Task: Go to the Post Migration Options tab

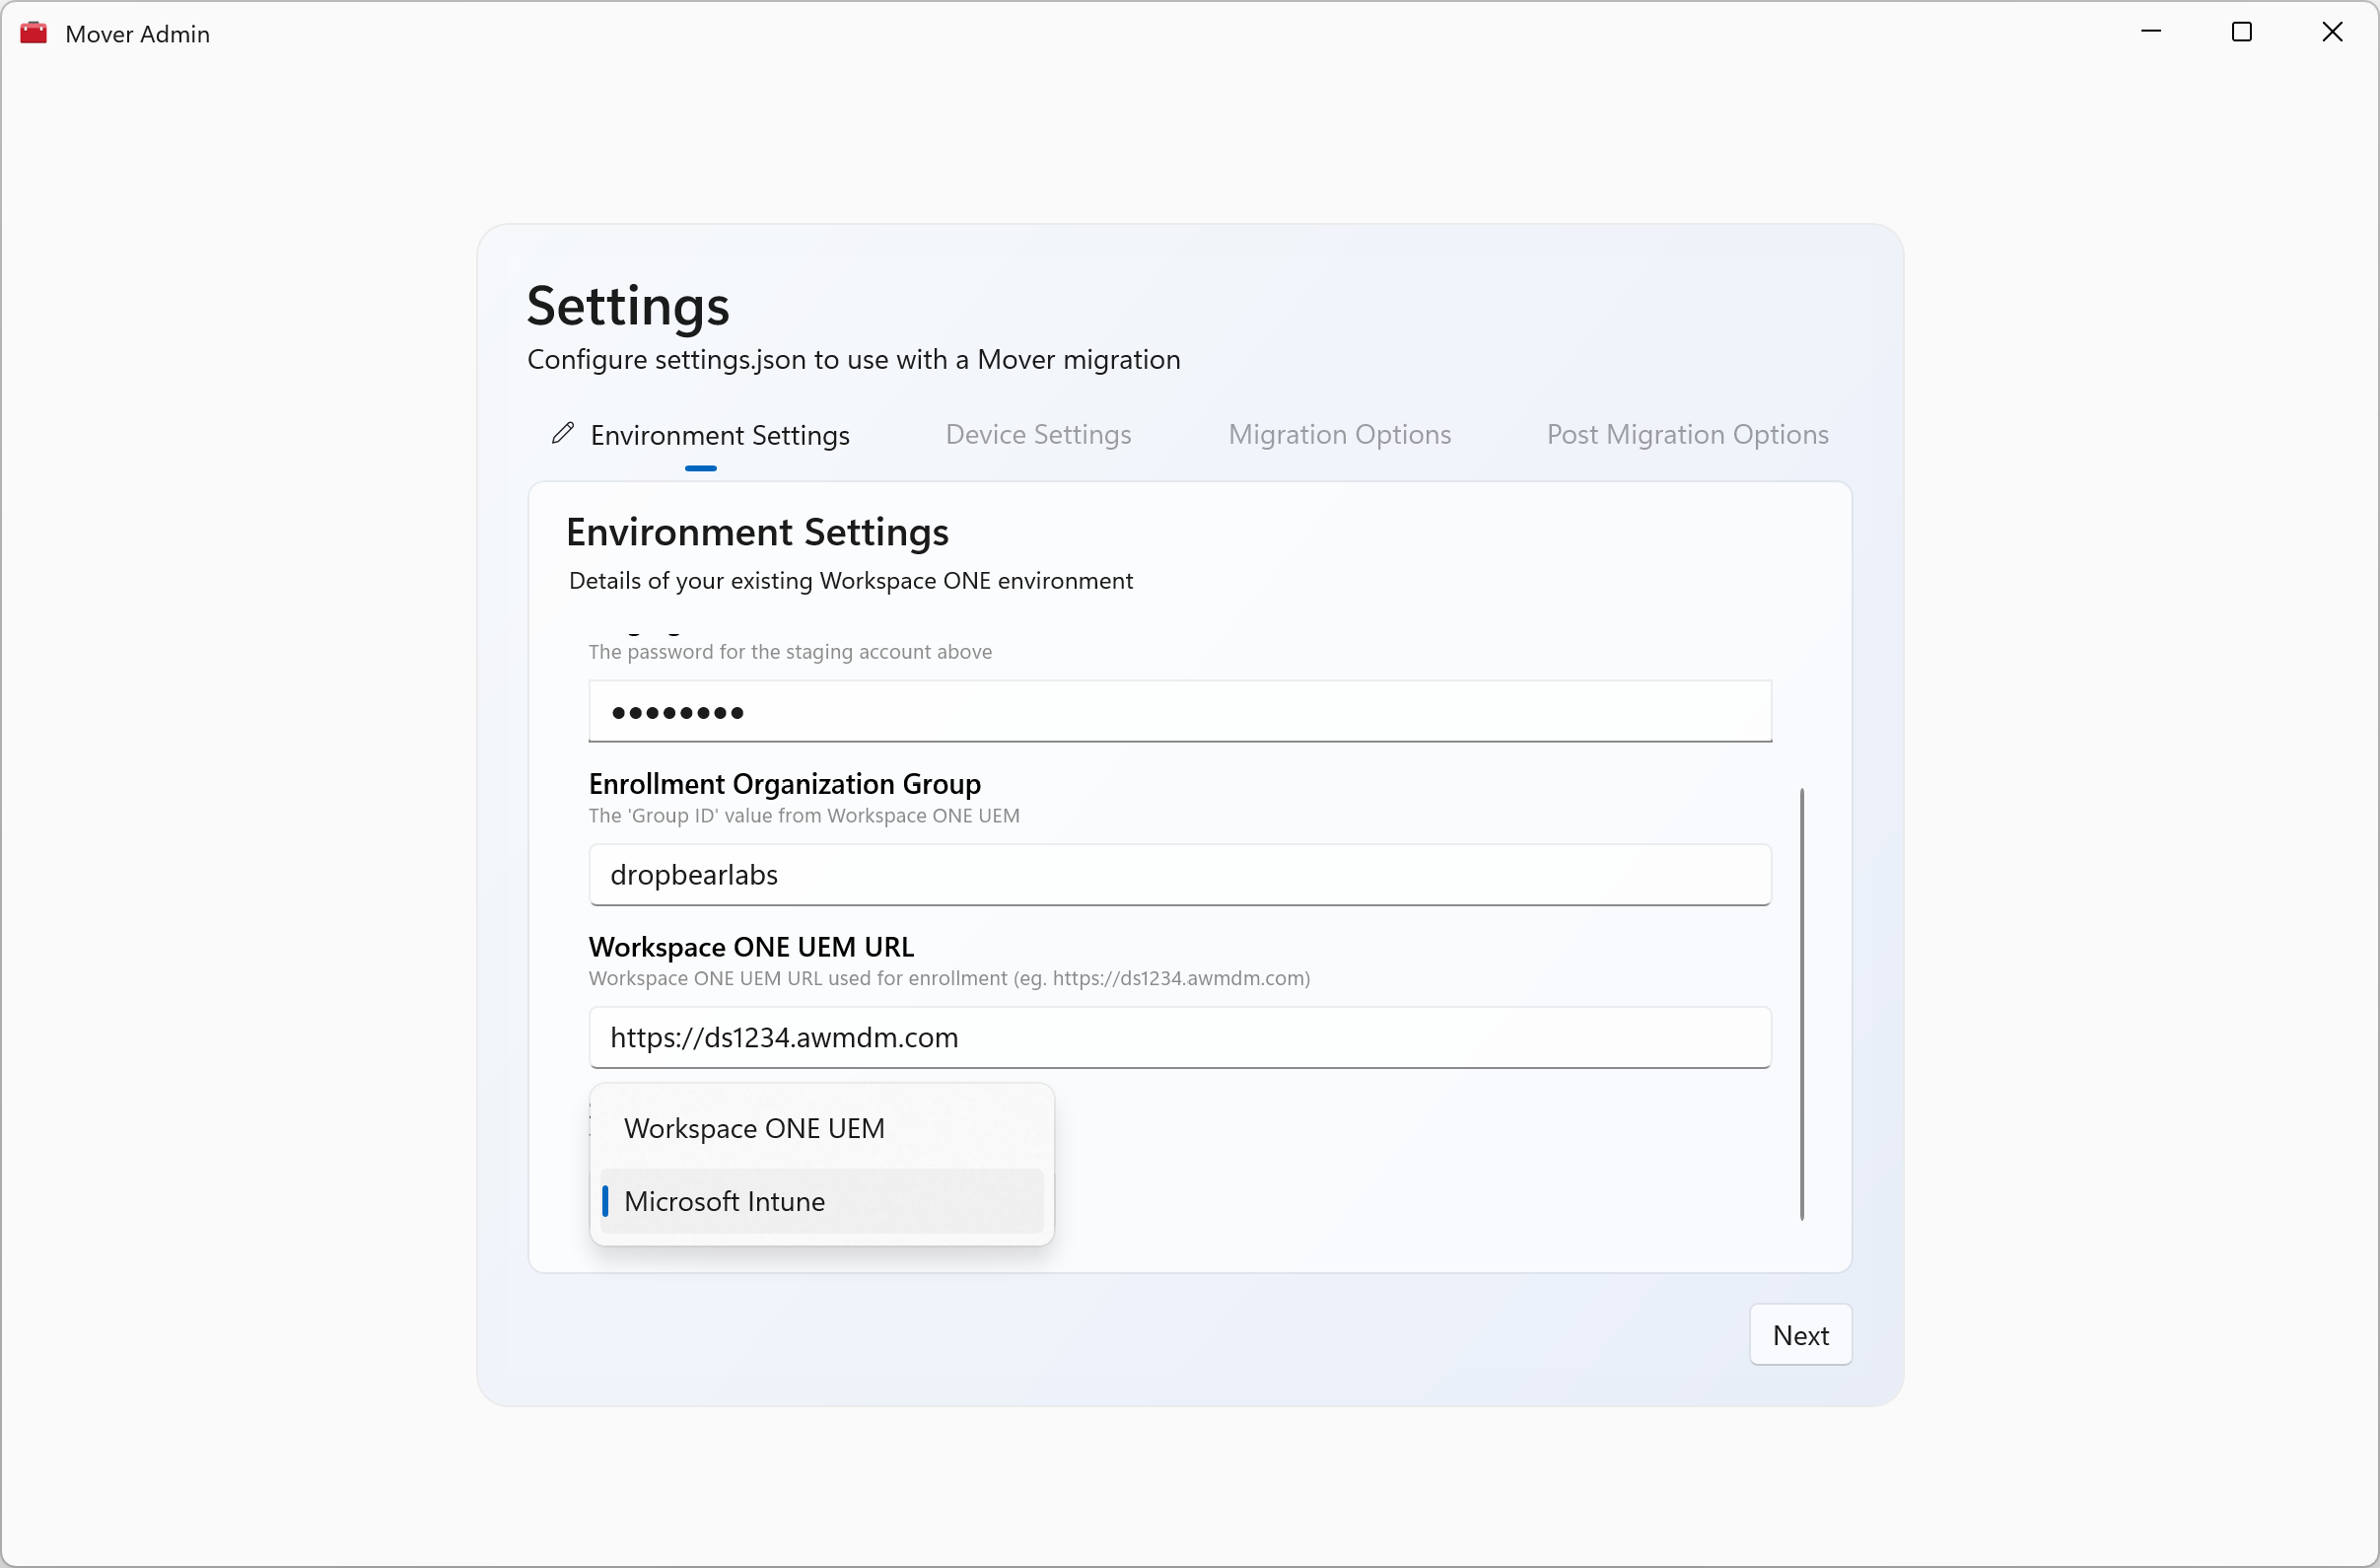Action: 1687,434
